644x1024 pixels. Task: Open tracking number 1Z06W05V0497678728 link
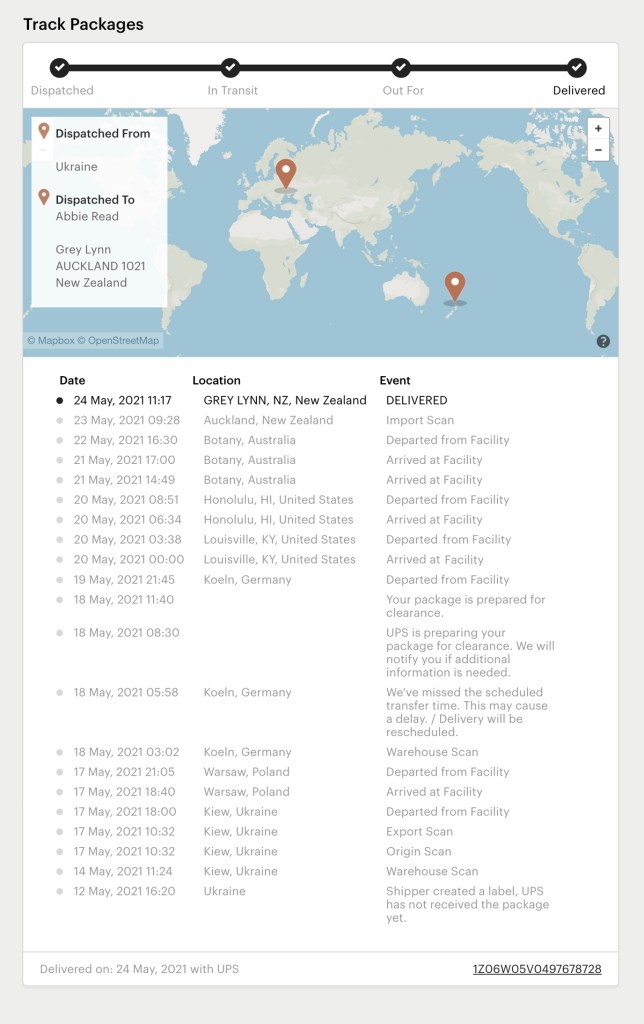pos(537,969)
